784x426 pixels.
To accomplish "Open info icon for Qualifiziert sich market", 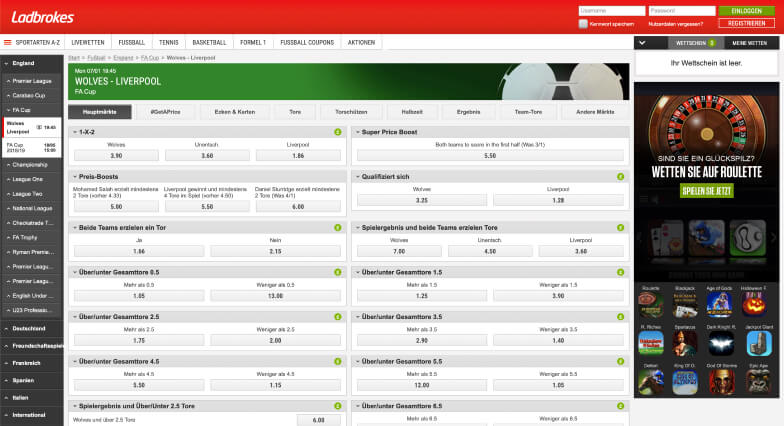I will tap(620, 176).
